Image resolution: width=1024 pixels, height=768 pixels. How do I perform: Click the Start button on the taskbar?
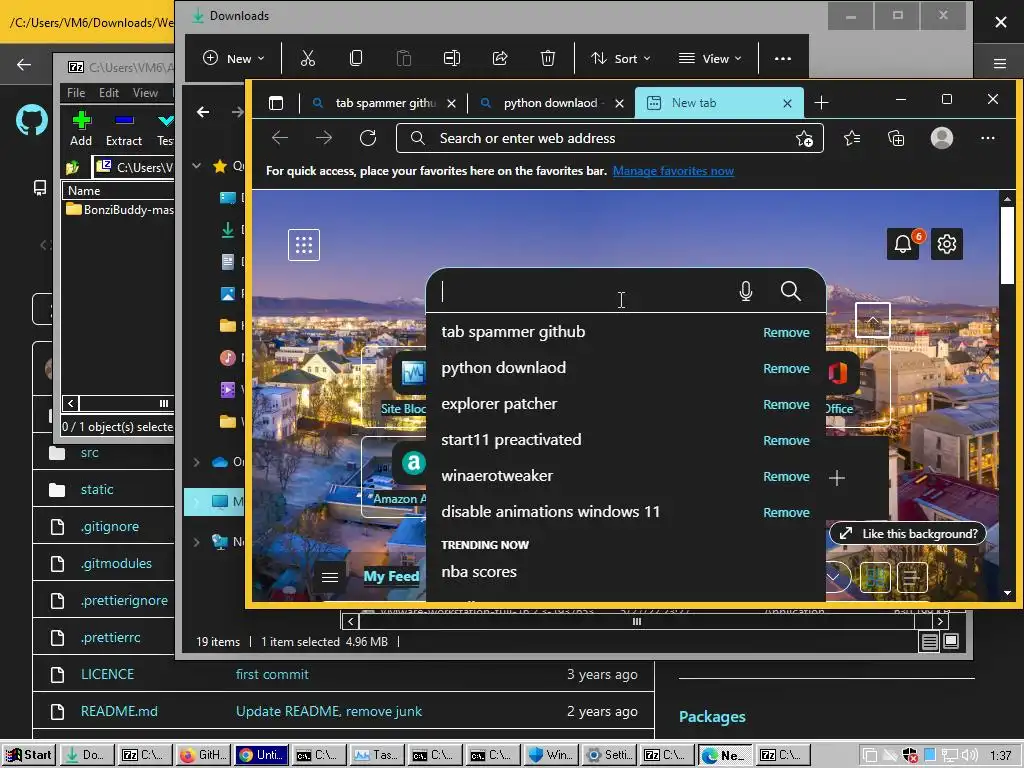(29, 755)
